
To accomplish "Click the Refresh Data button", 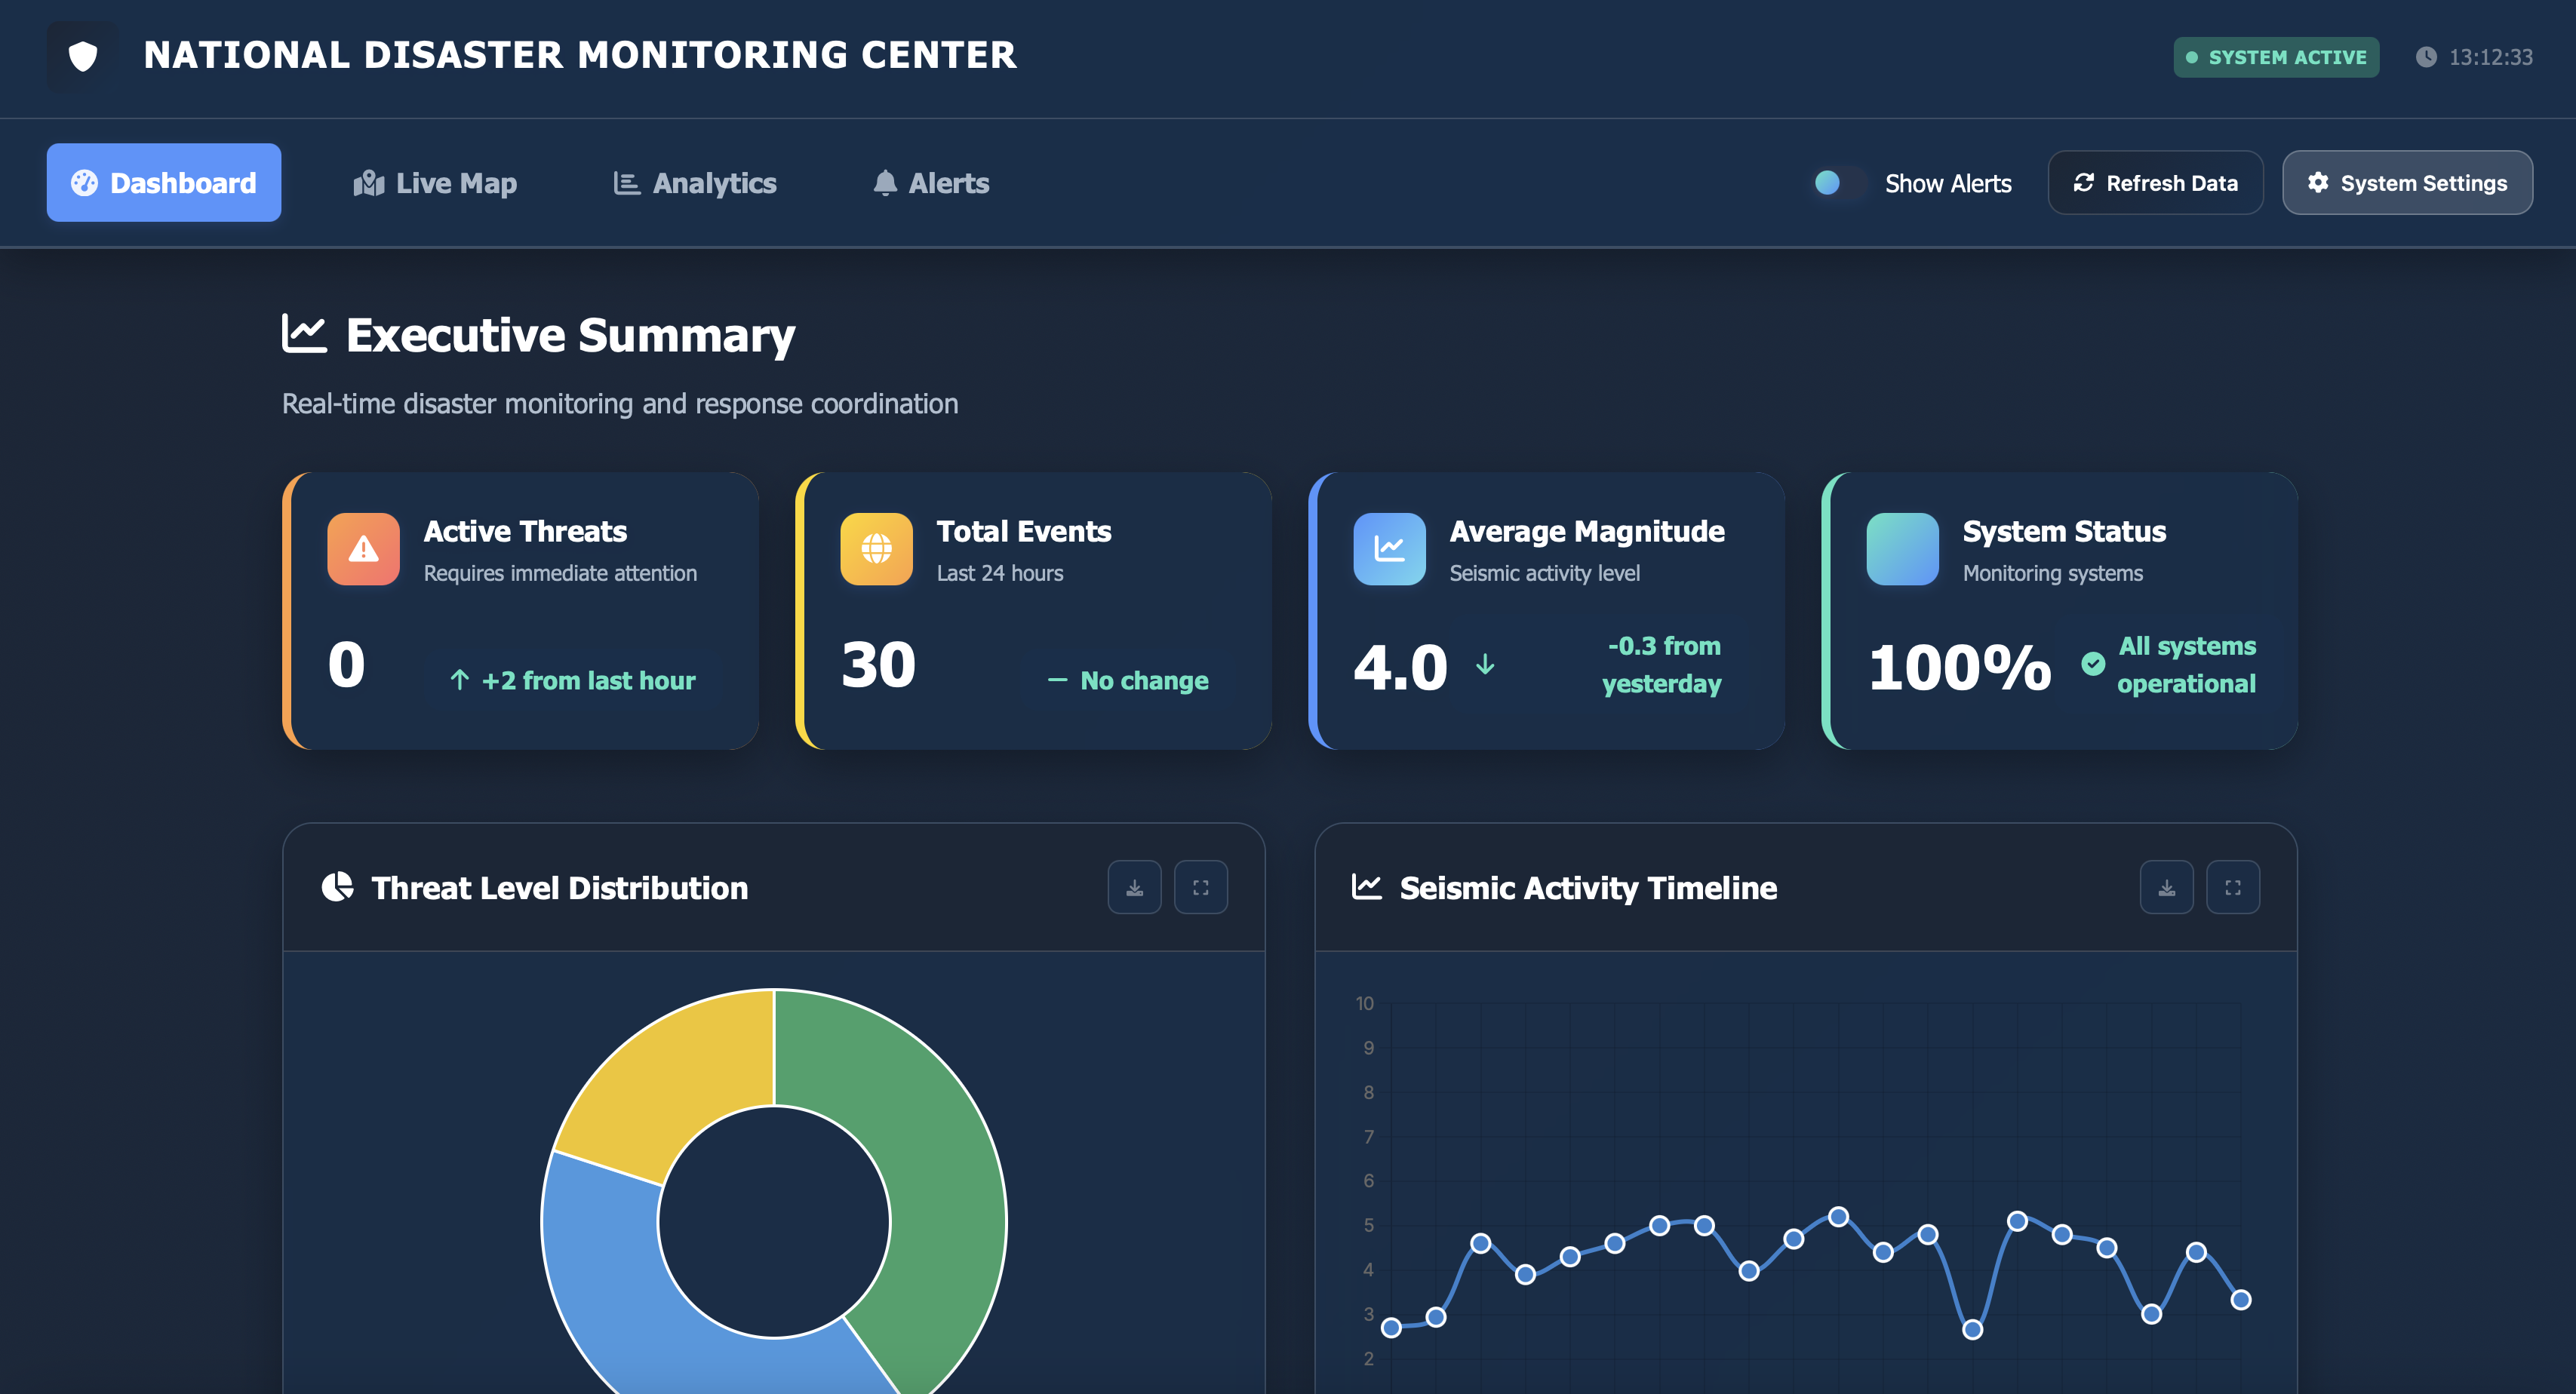I will tap(2155, 183).
